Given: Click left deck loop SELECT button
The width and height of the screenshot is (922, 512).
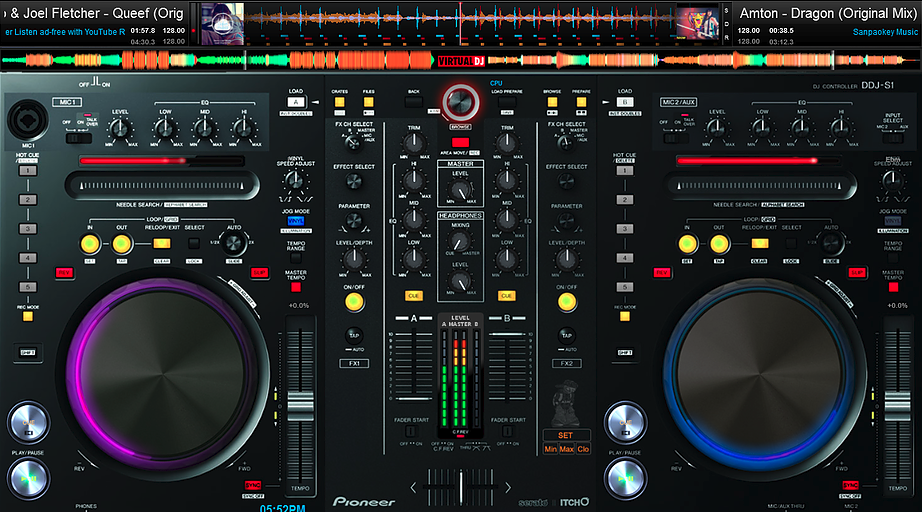Looking at the screenshot, I should click(193, 243).
